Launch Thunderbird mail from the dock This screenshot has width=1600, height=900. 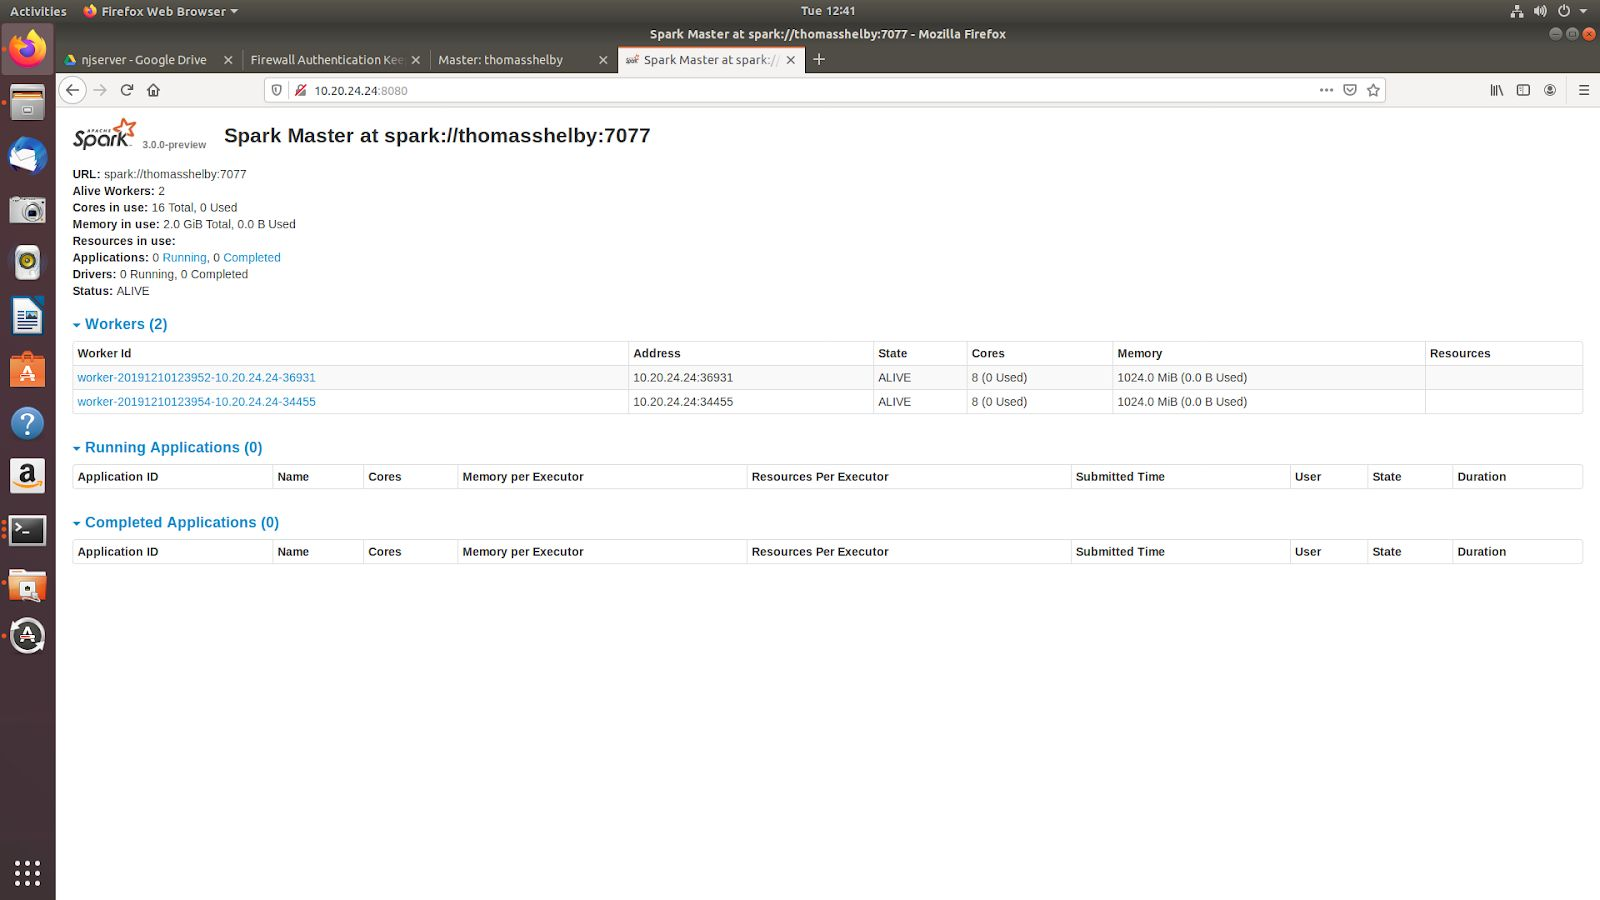coord(27,156)
